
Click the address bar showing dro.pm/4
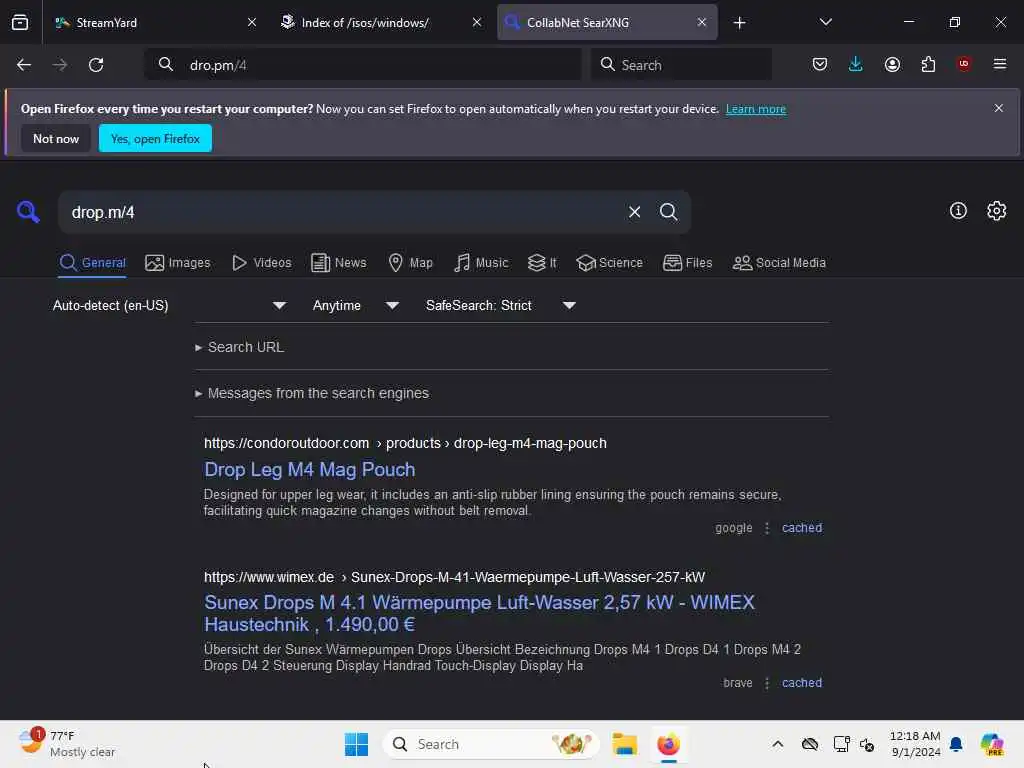pyautogui.click(x=362, y=65)
